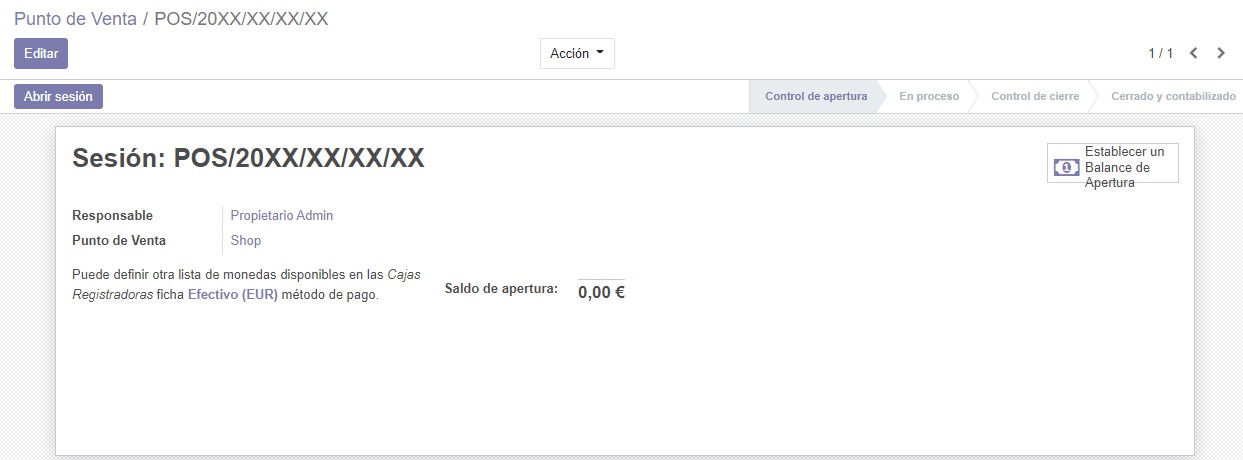This screenshot has width=1243, height=460.
Task: Click the Sesión POS/20XX/XX/XX/XX title
Action: tap(249, 158)
